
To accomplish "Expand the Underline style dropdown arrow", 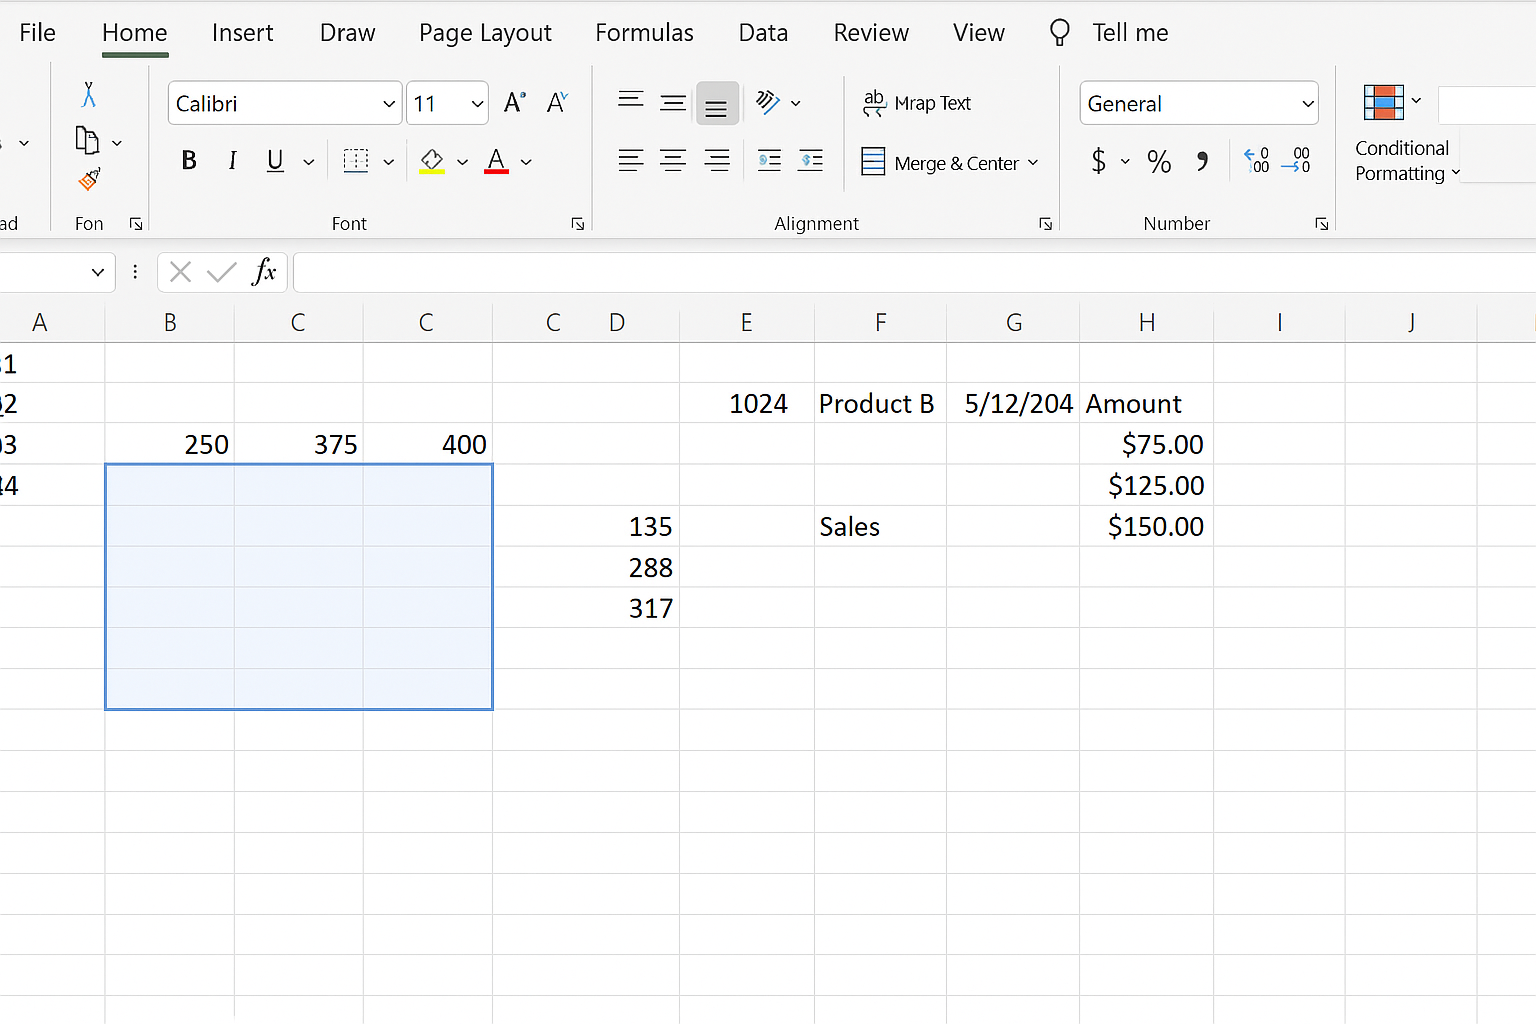I will tap(309, 162).
